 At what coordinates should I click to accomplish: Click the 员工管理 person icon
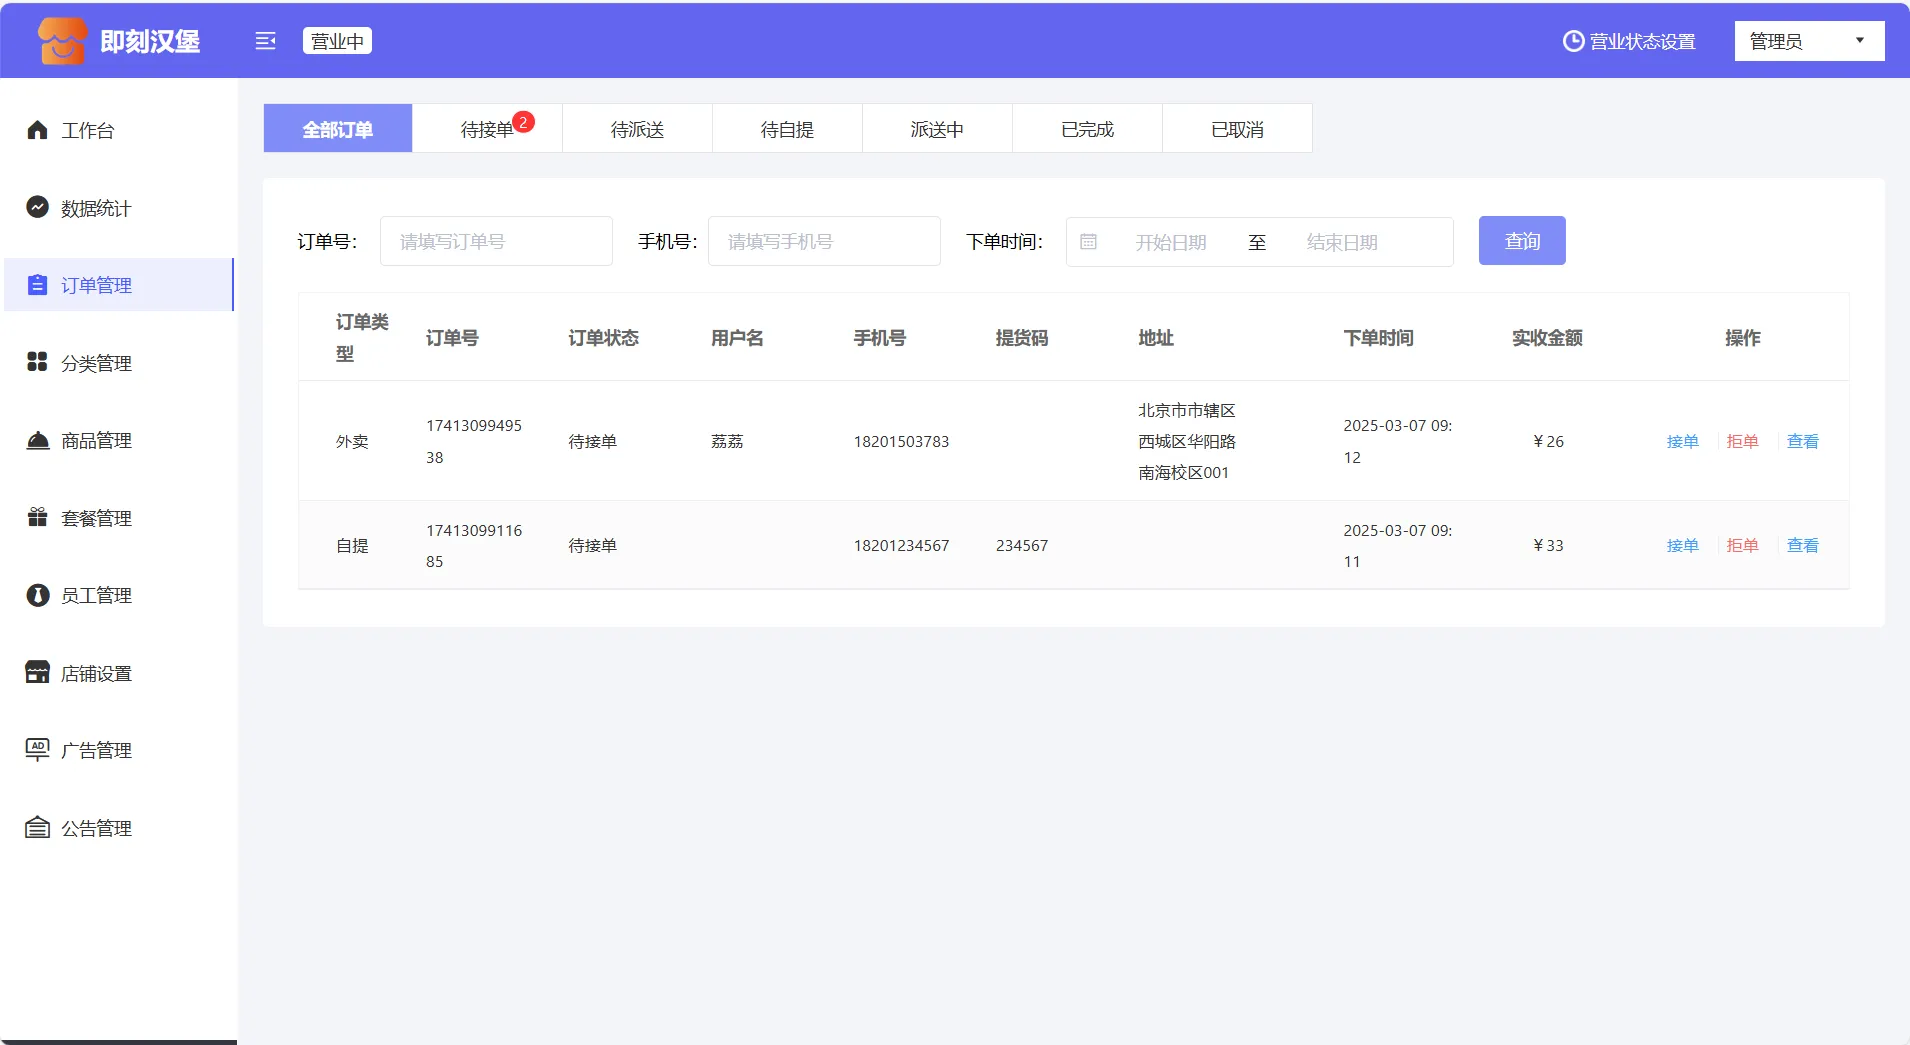pos(37,595)
